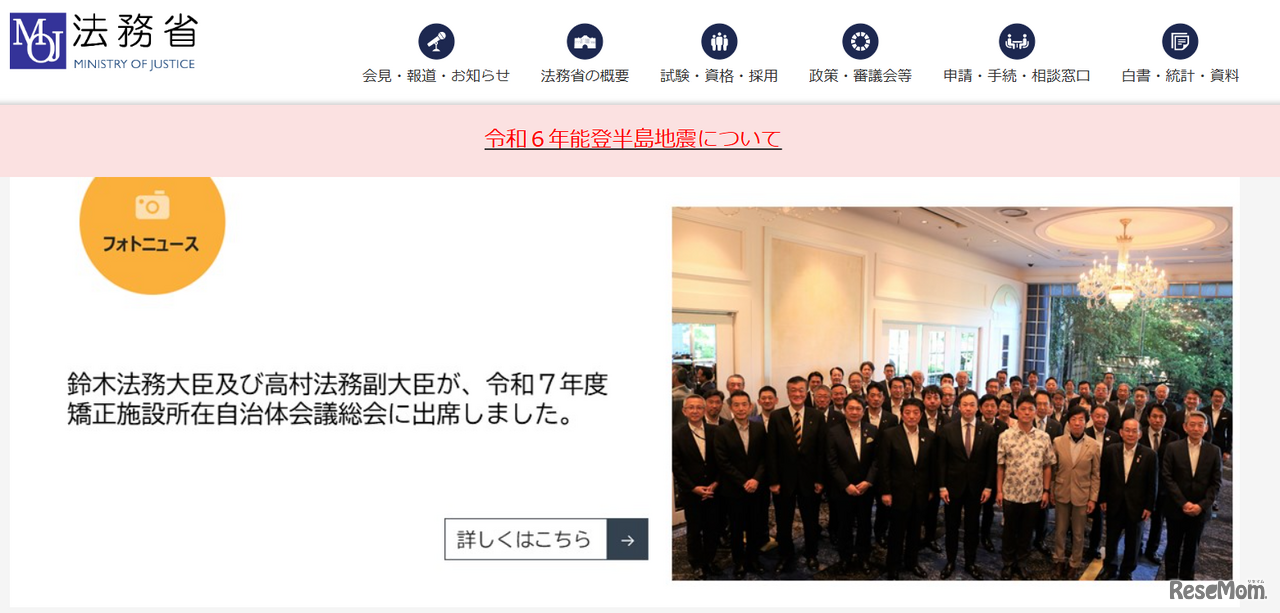
Task: Click the camera icon in the フォトニュース badge
Action: 152,206
